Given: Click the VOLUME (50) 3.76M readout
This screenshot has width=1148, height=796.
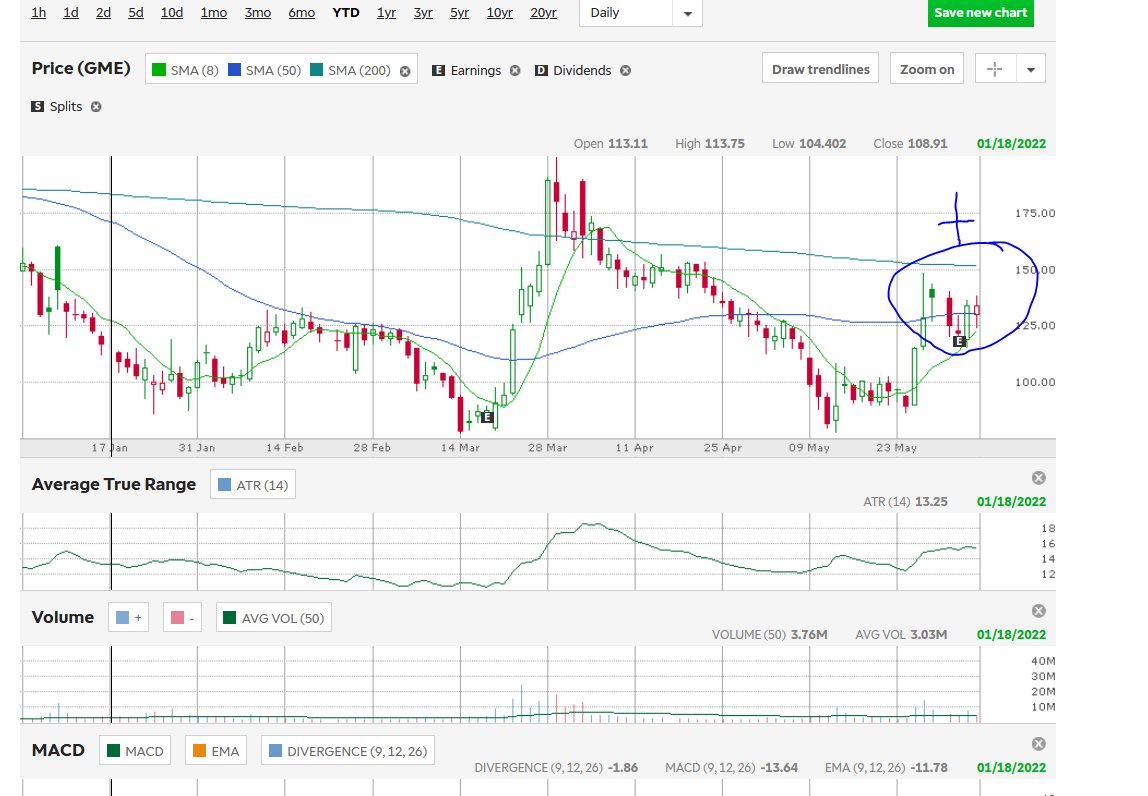Looking at the screenshot, I should 769,635.
